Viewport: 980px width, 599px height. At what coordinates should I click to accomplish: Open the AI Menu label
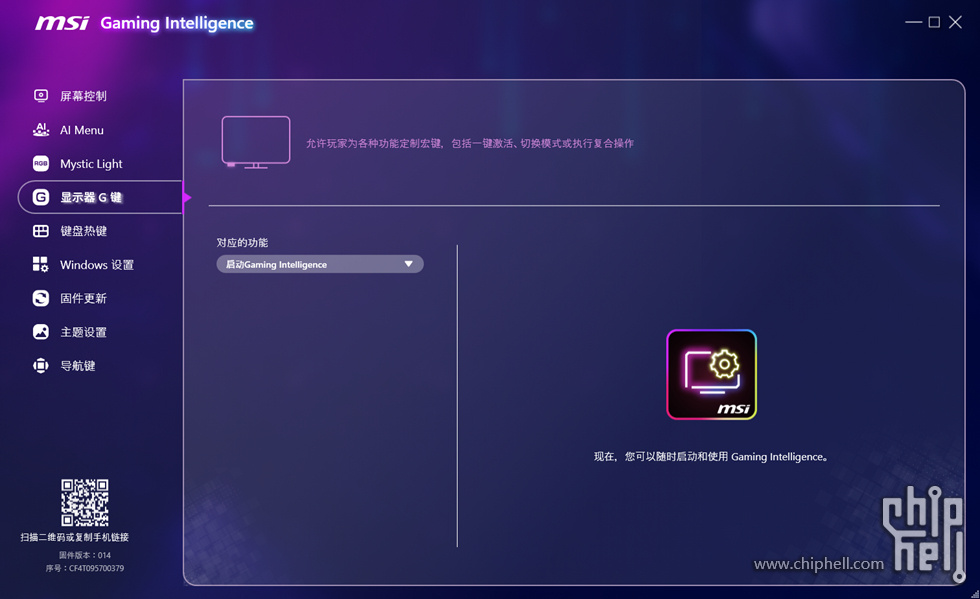coord(82,130)
